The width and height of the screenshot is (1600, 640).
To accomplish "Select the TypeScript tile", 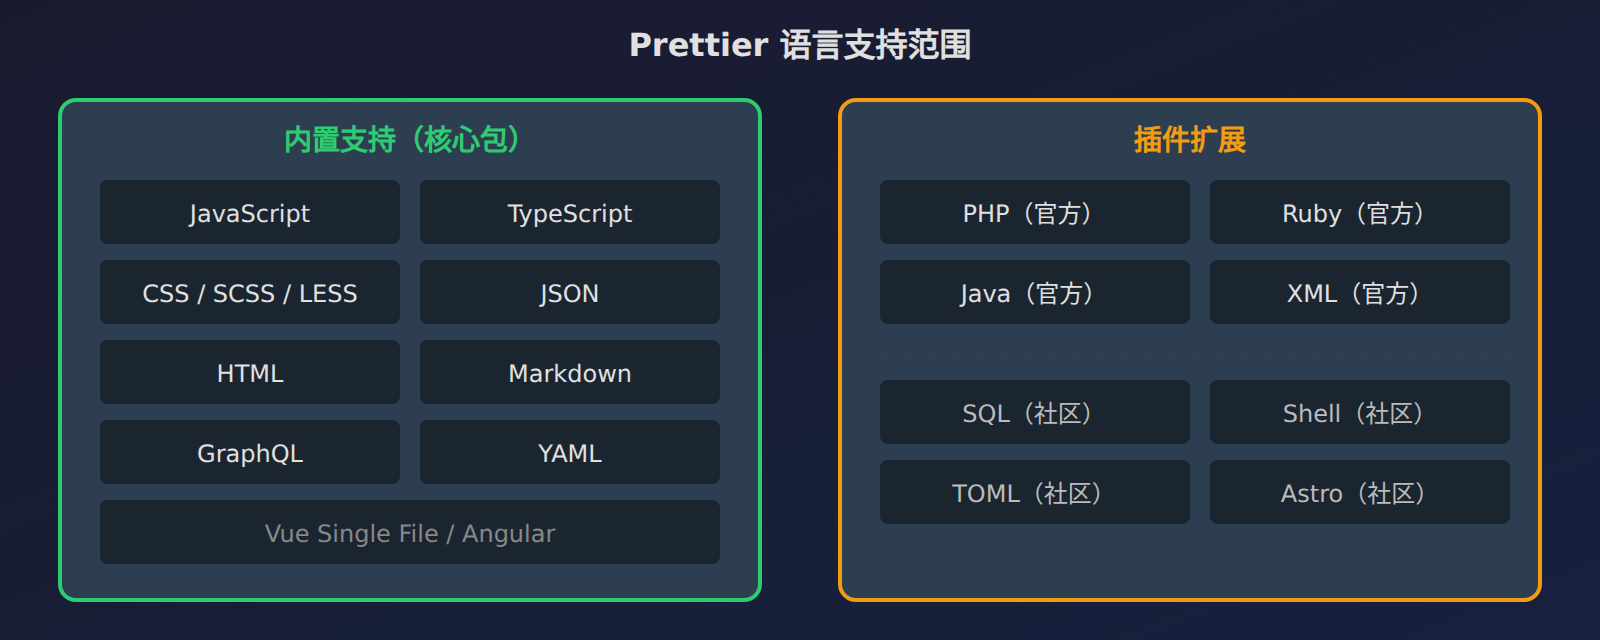I will click(x=570, y=212).
